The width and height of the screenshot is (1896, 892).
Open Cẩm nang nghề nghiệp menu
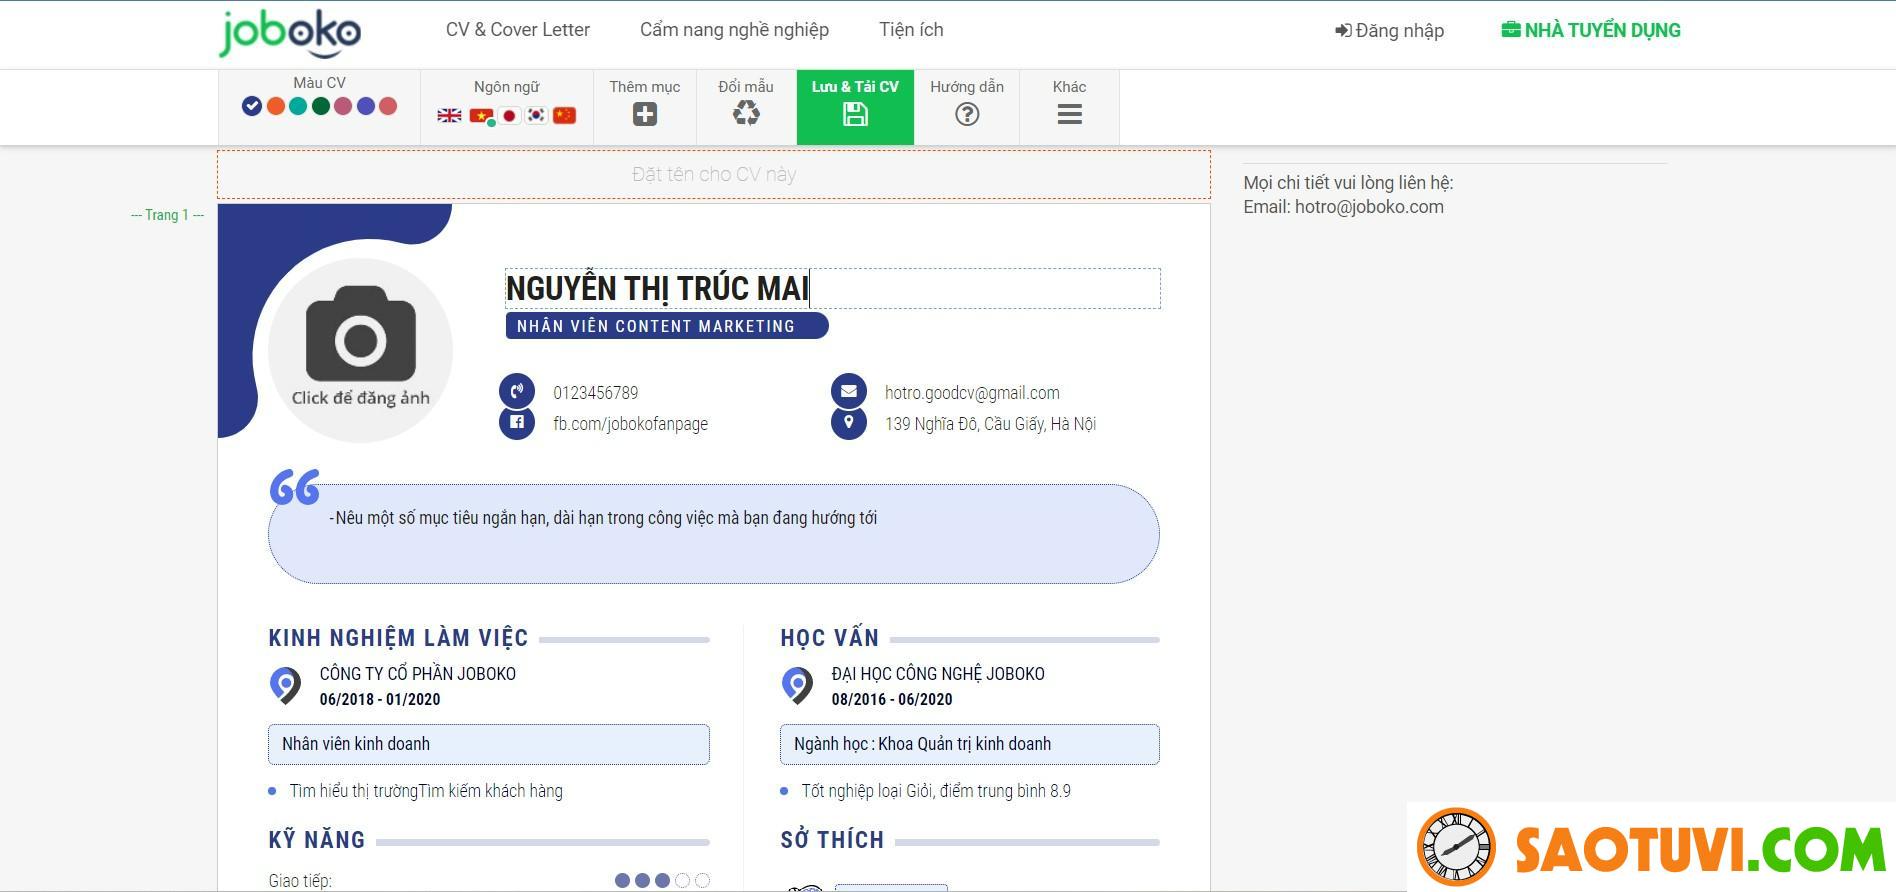click(734, 30)
